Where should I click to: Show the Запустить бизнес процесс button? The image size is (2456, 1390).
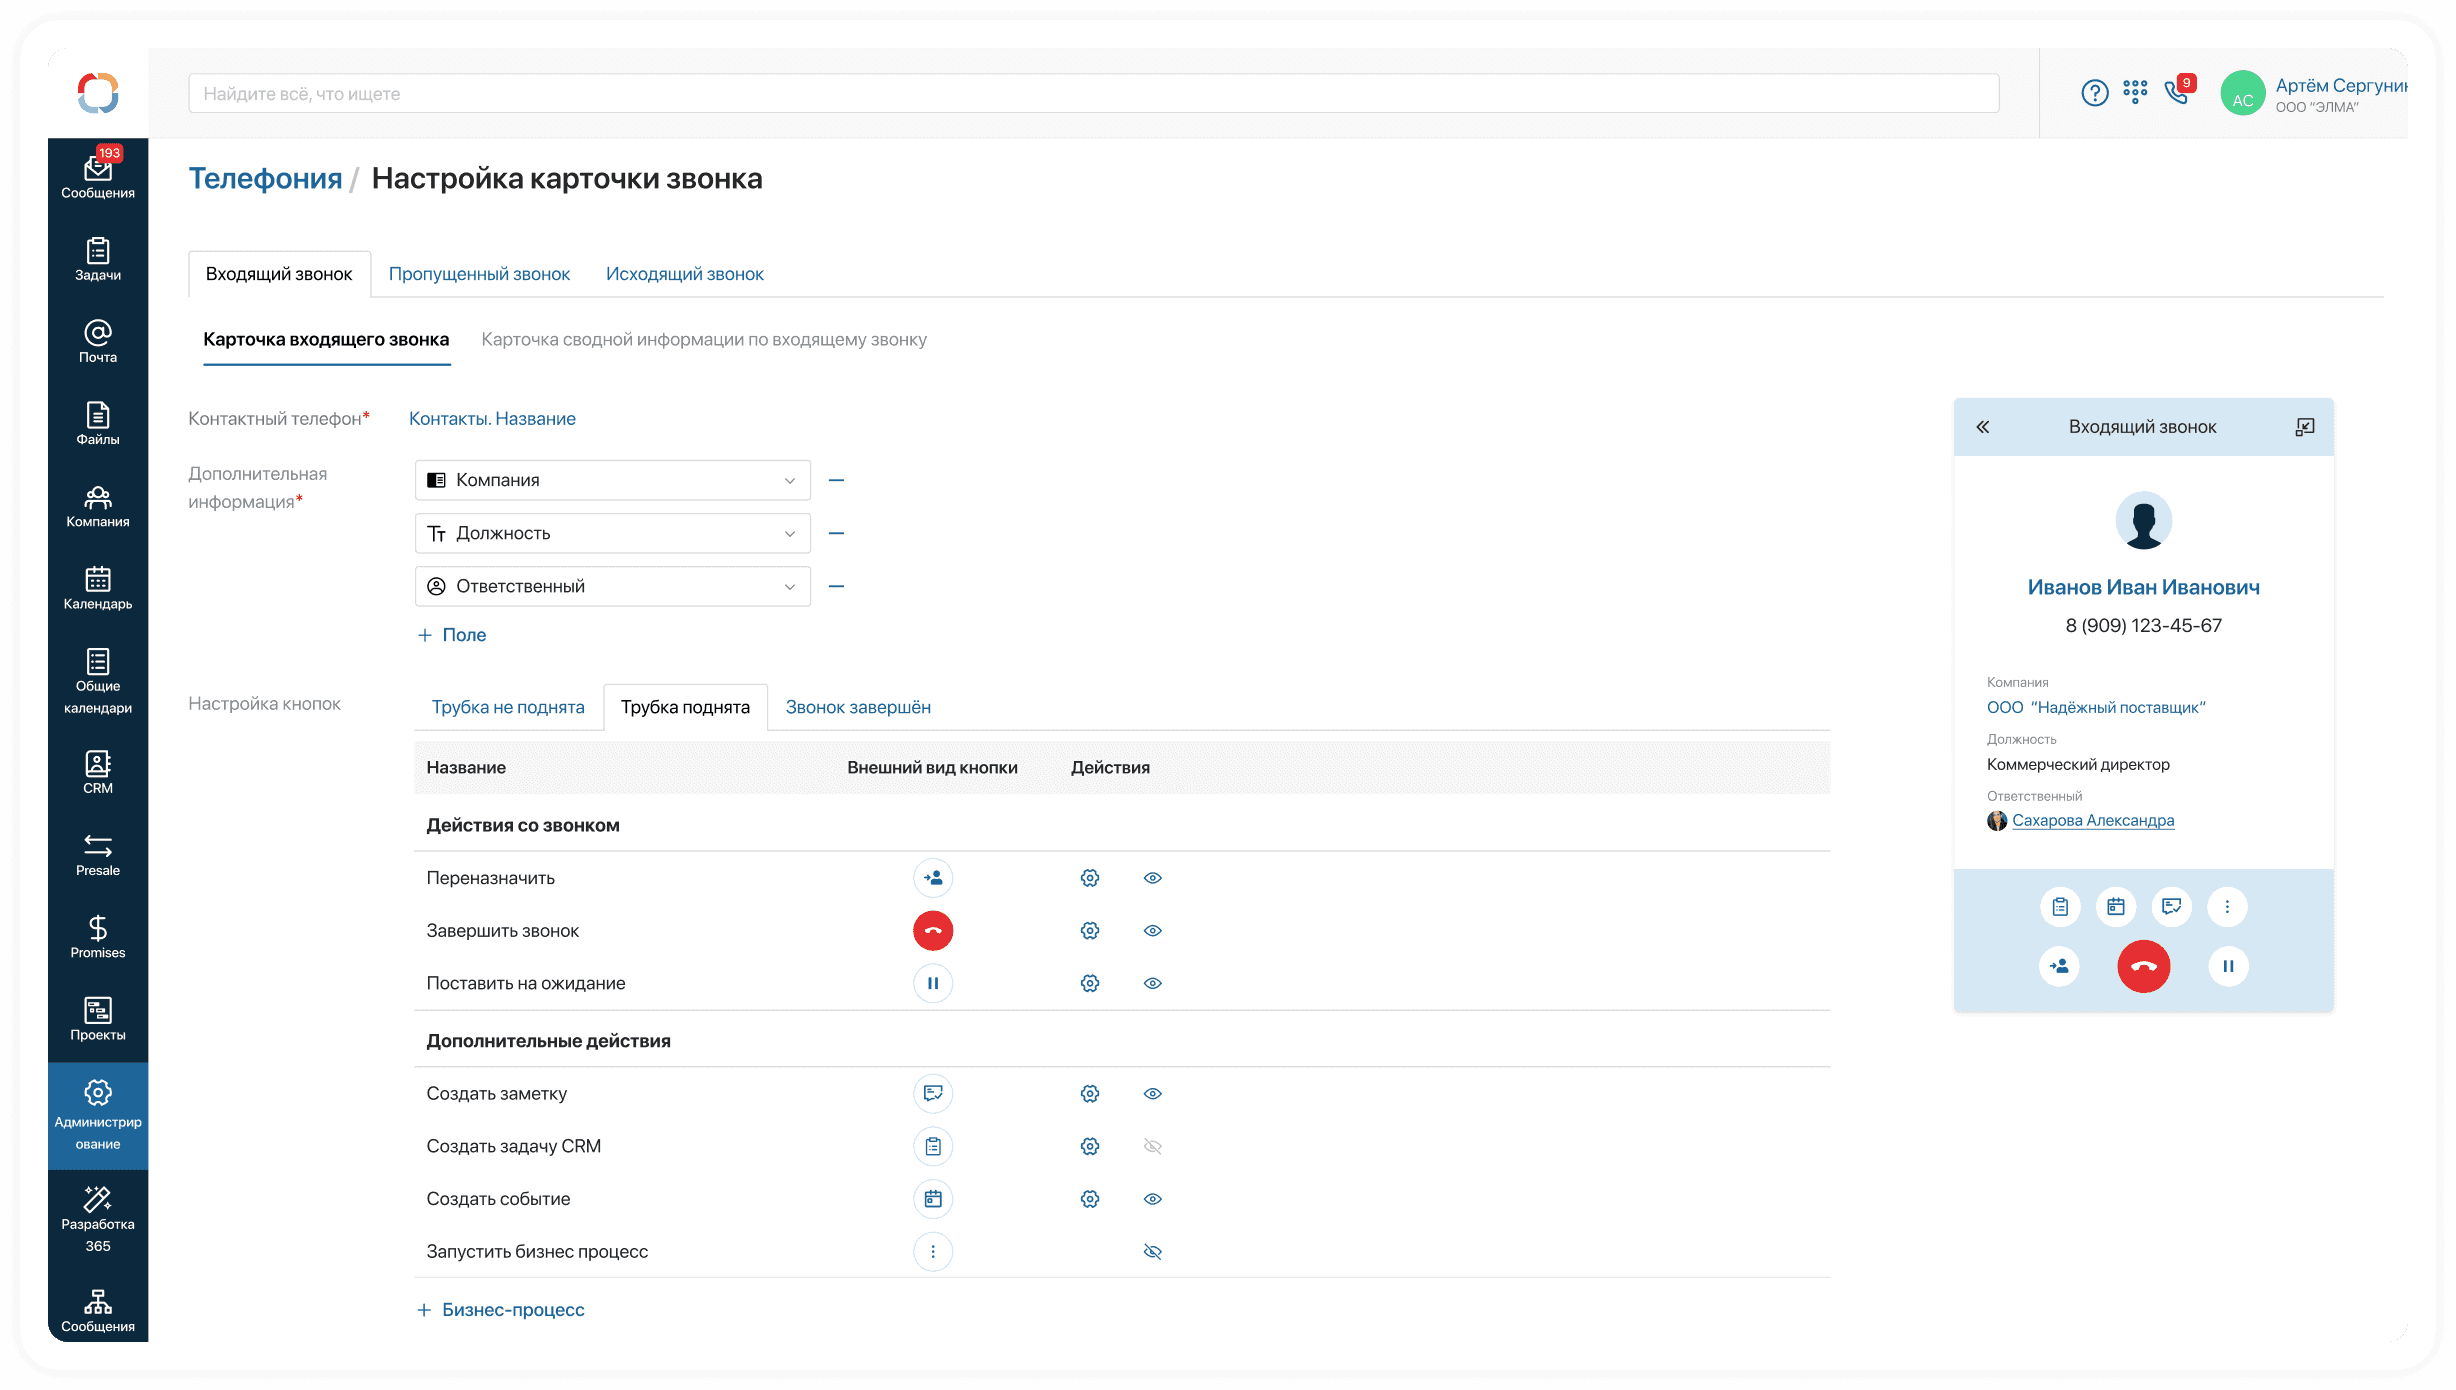(x=1152, y=1252)
